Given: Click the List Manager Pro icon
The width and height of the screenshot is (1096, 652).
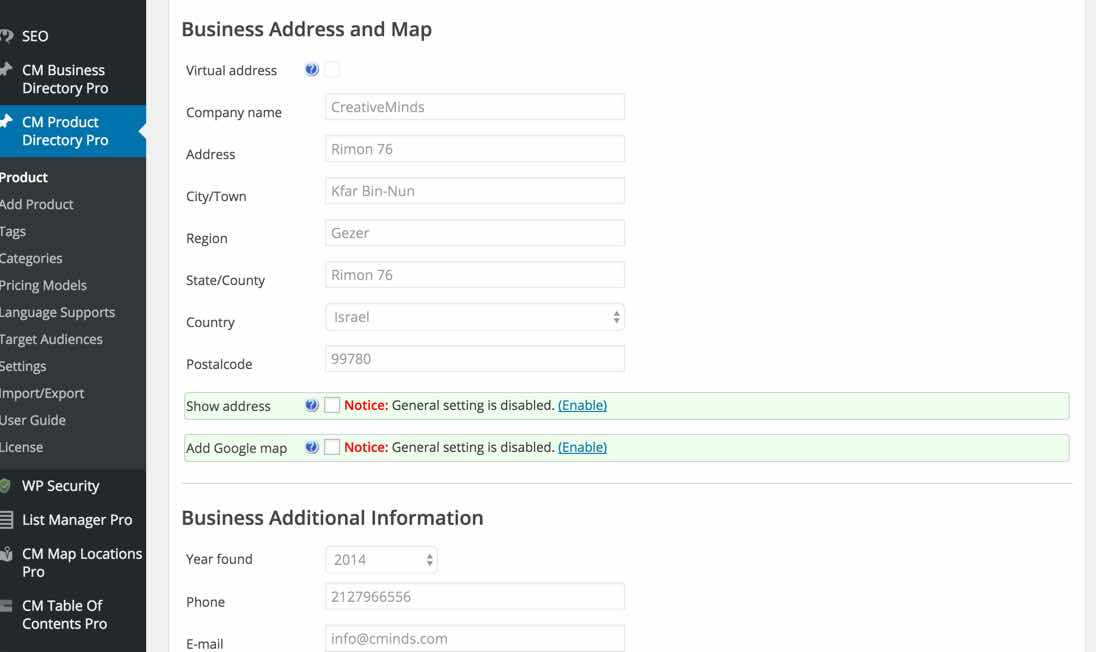Looking at the screenshot, I should (x=6, y=520).
